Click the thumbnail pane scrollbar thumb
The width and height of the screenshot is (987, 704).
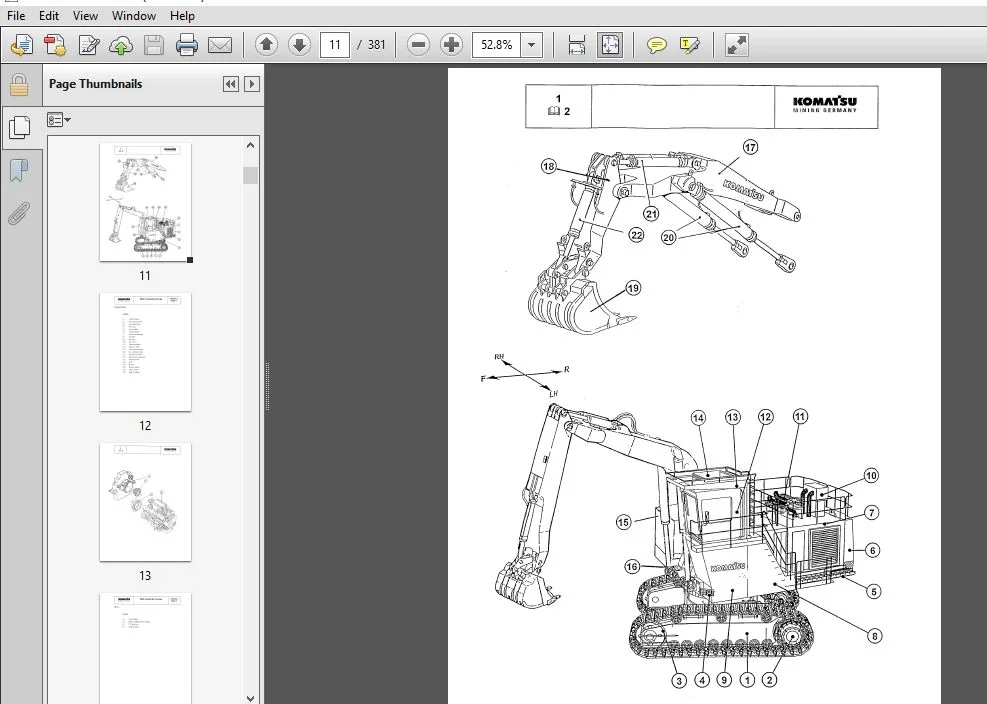251,175
